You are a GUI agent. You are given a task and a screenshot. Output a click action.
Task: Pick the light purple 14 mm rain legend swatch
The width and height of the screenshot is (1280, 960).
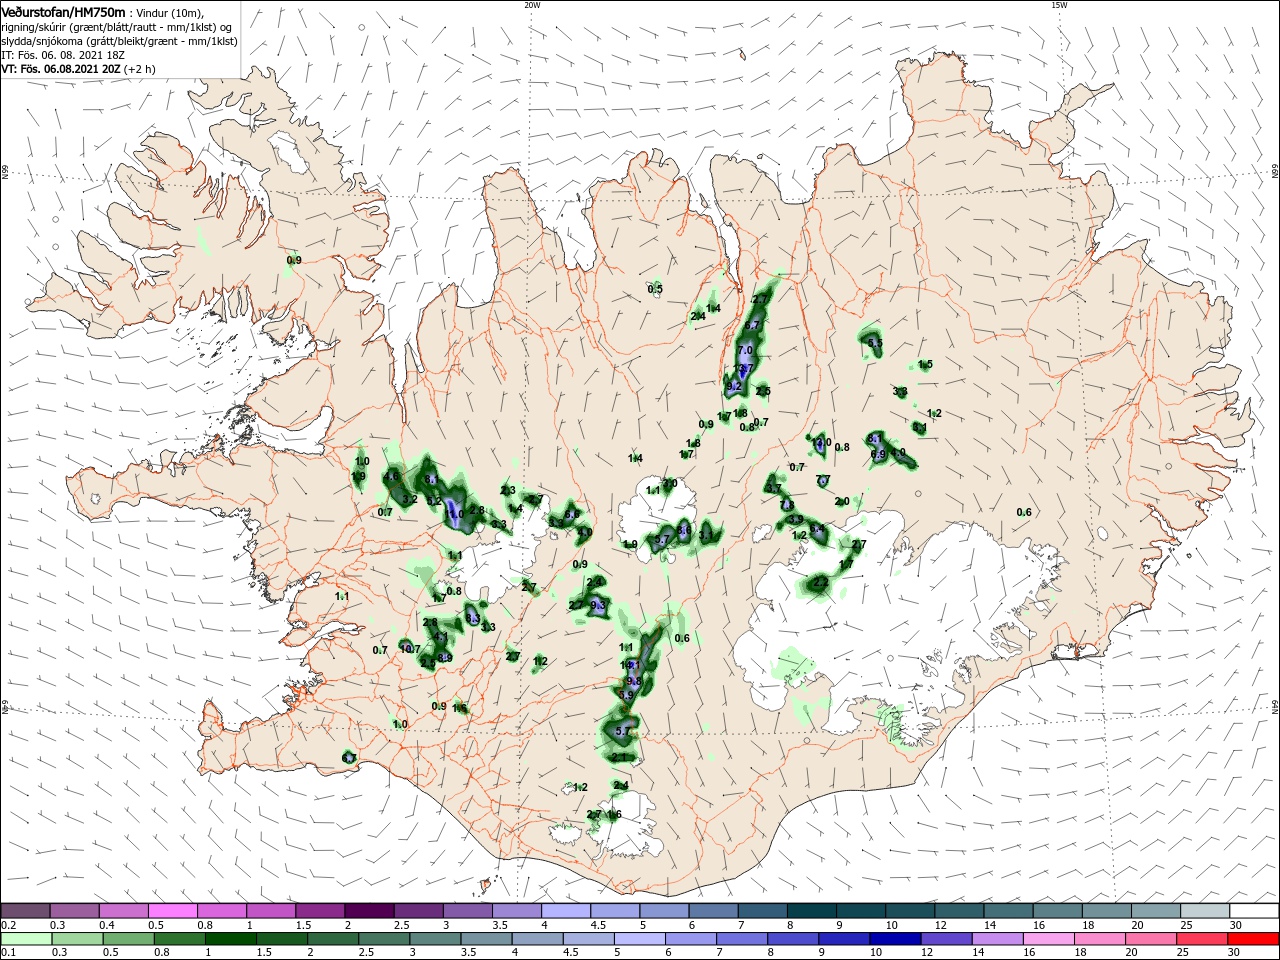[x=998, y=940]
